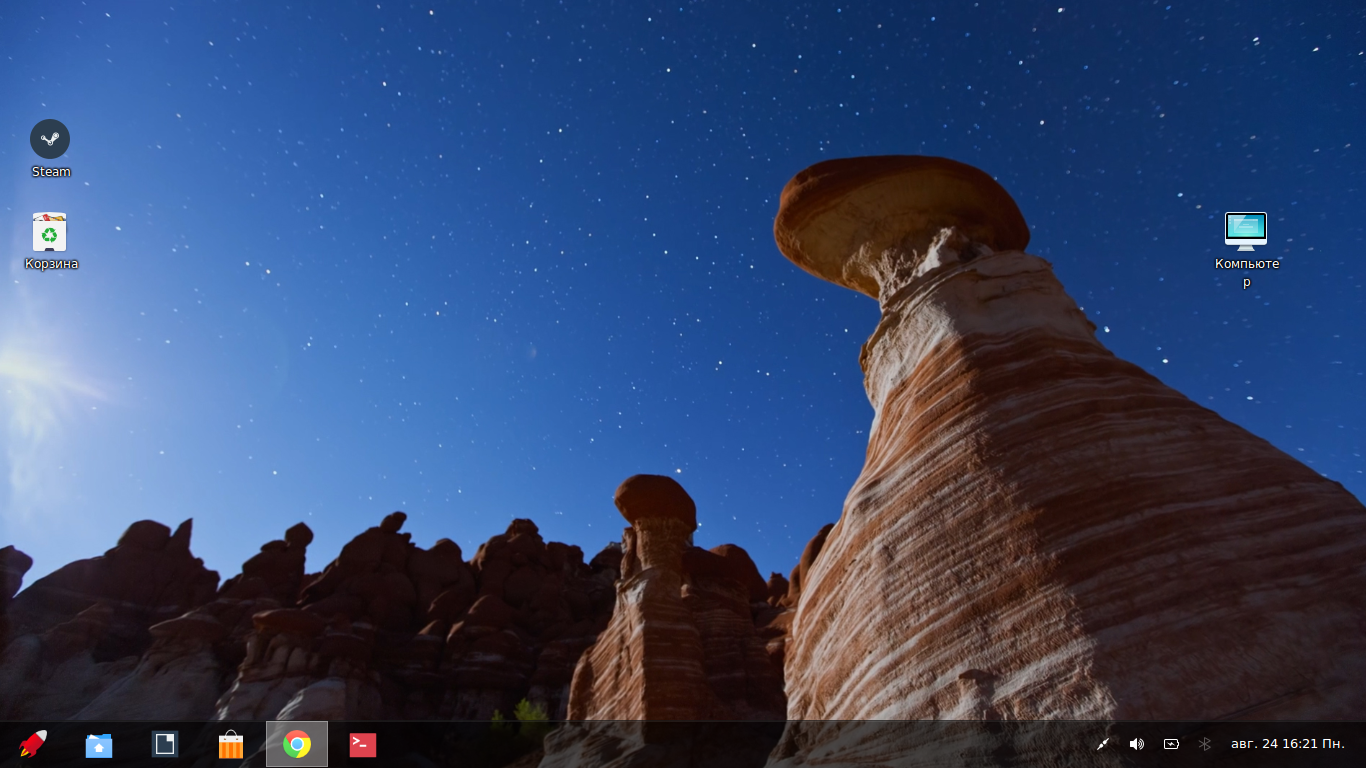
Task: Open the file manager from the taskbar
Action: click(99, 744)
